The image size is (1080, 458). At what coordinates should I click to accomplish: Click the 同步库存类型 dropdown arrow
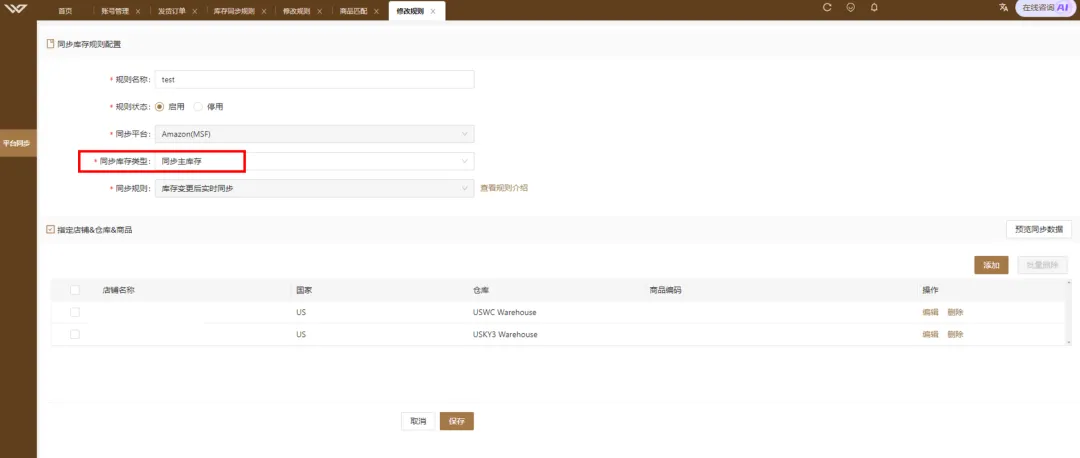point(464,161)
